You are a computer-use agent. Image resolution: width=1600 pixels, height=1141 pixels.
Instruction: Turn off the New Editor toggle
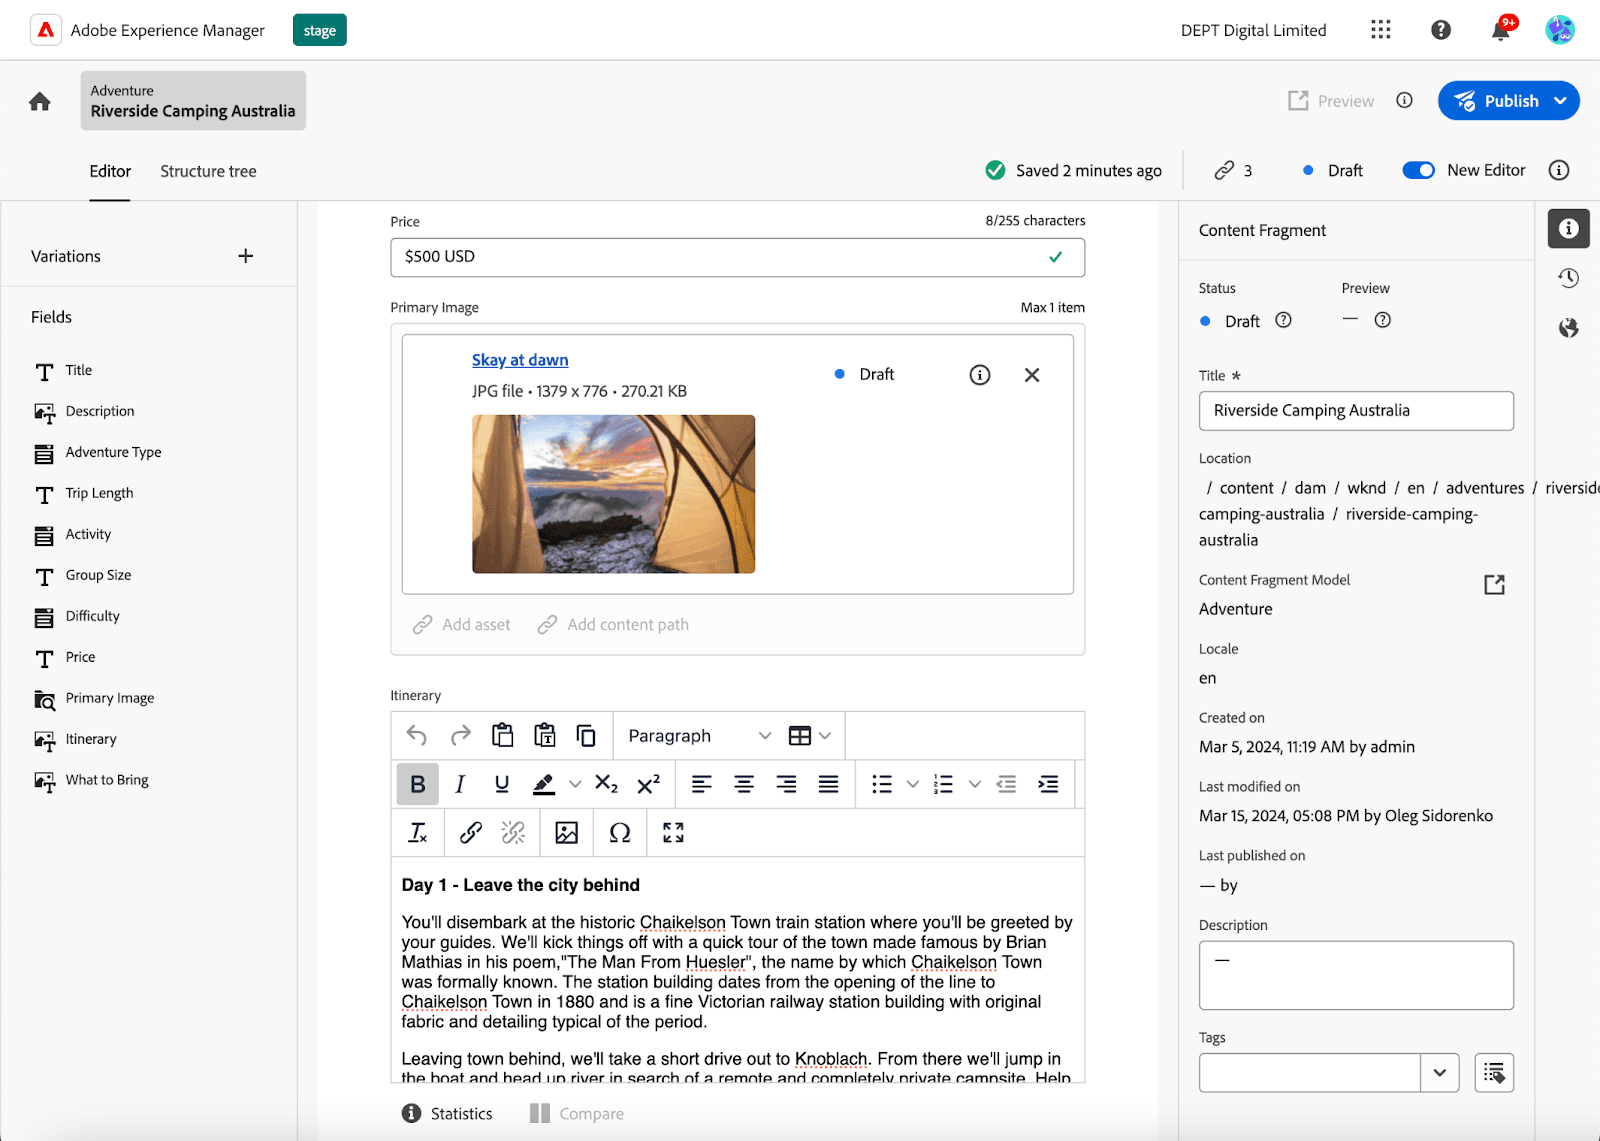coord(1418,171)
